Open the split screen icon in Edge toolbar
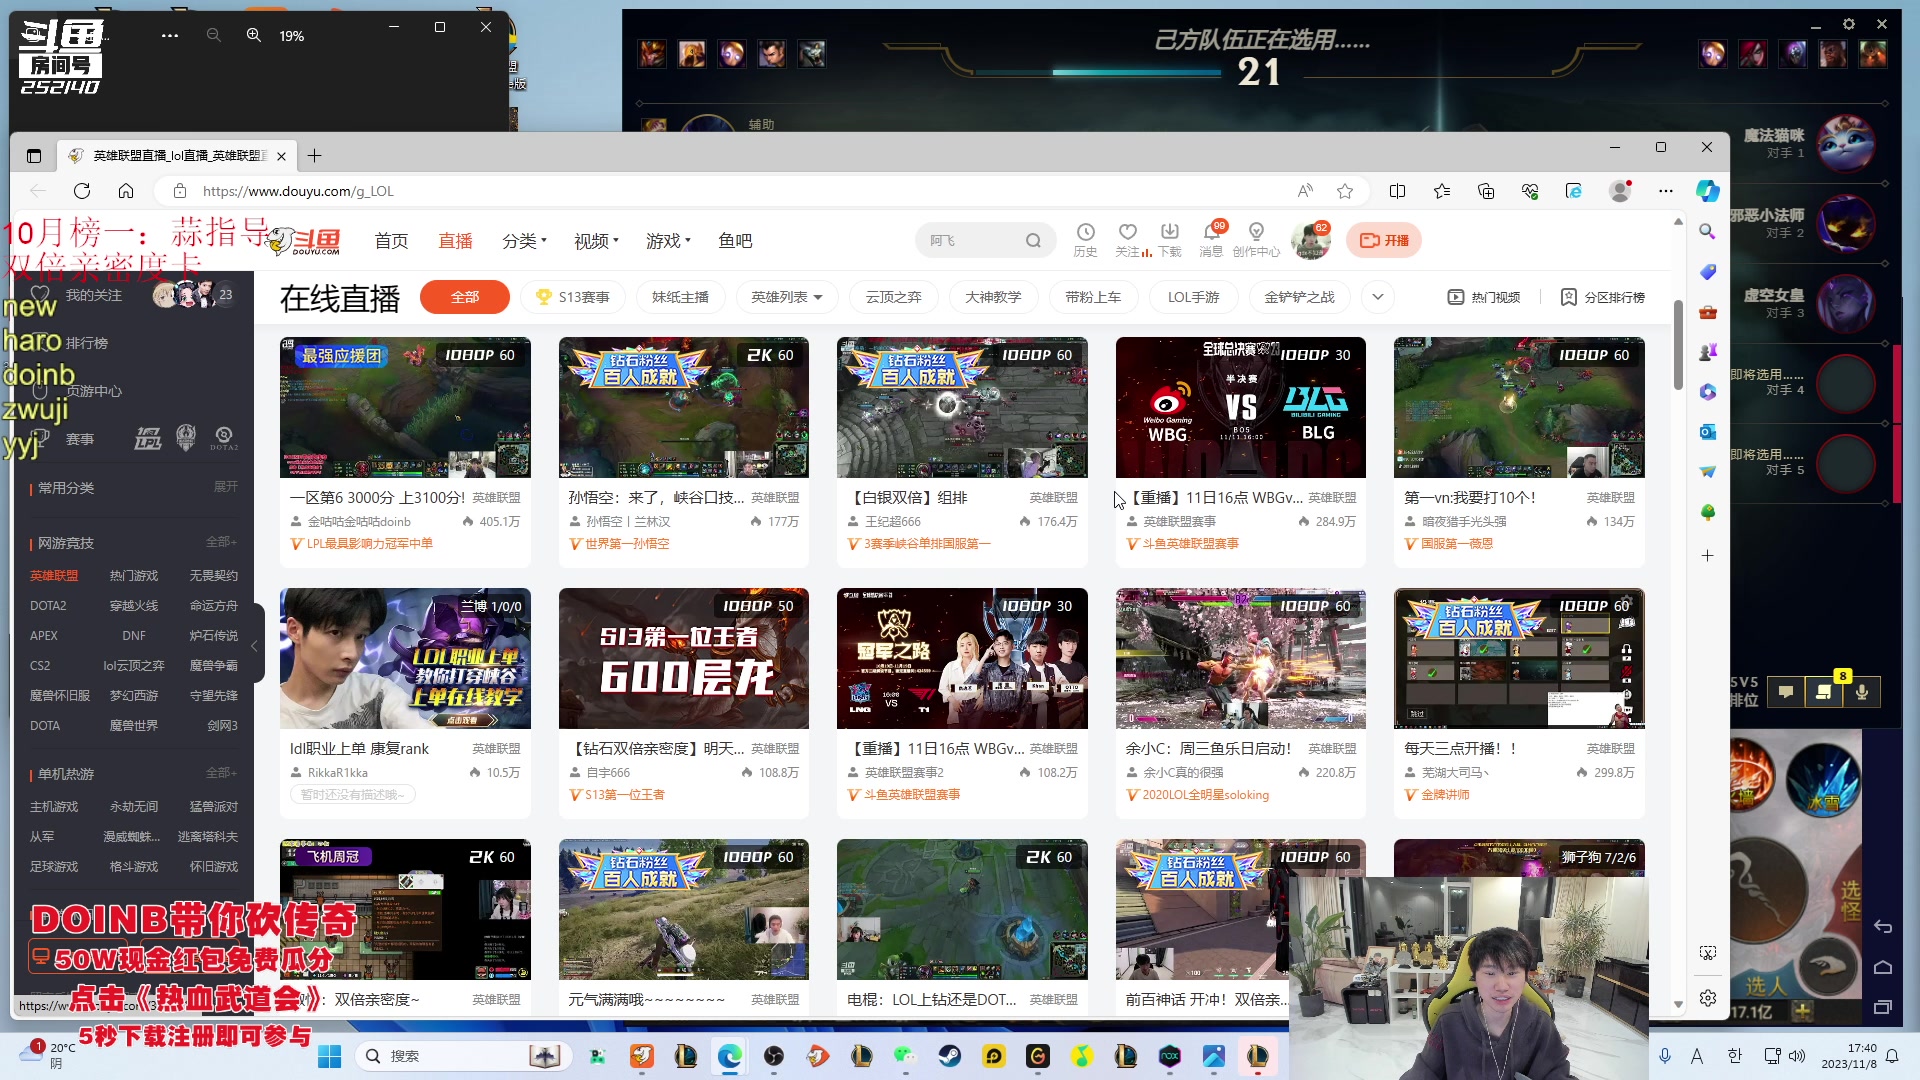The image size is (1920, 1080). [1398, 191]
